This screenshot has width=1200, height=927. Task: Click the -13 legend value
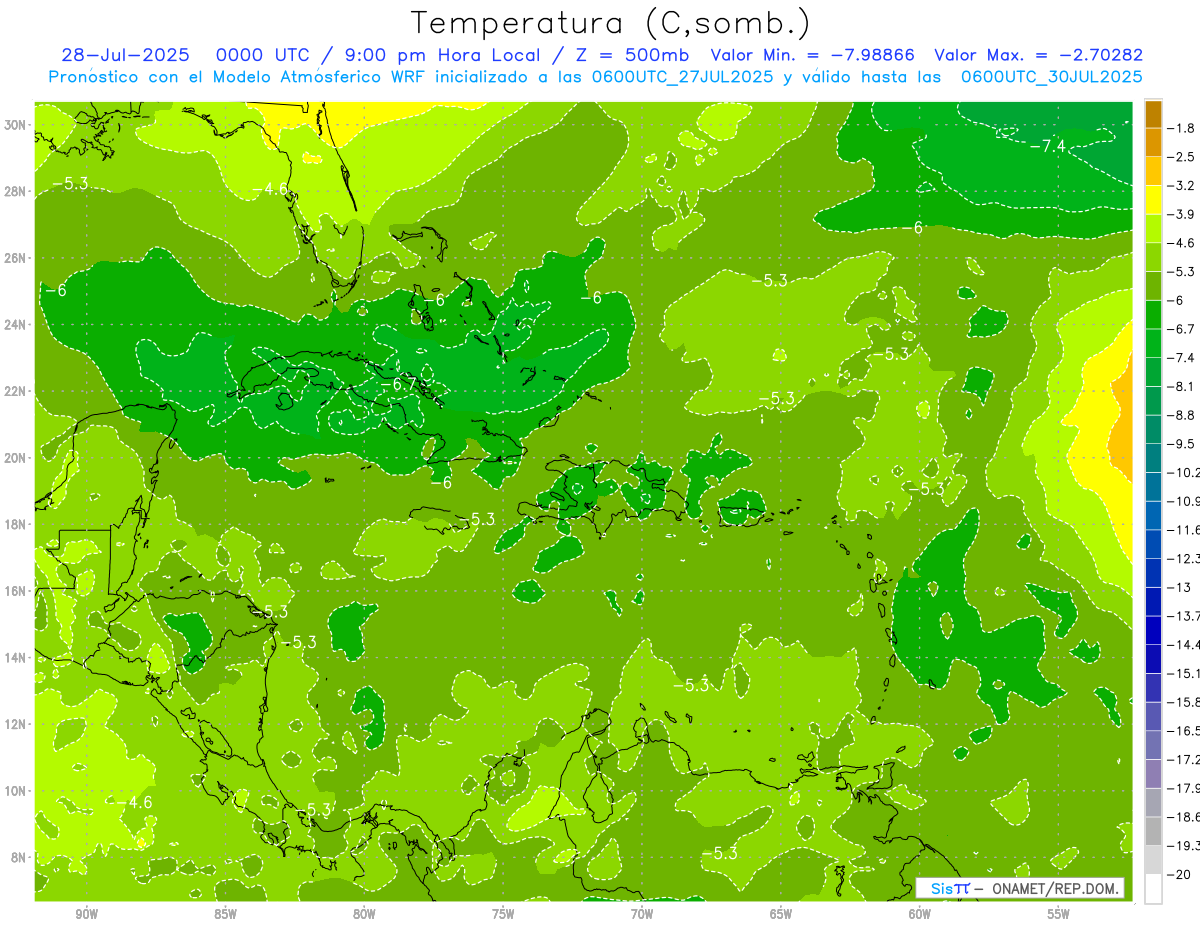point(1179,587)
